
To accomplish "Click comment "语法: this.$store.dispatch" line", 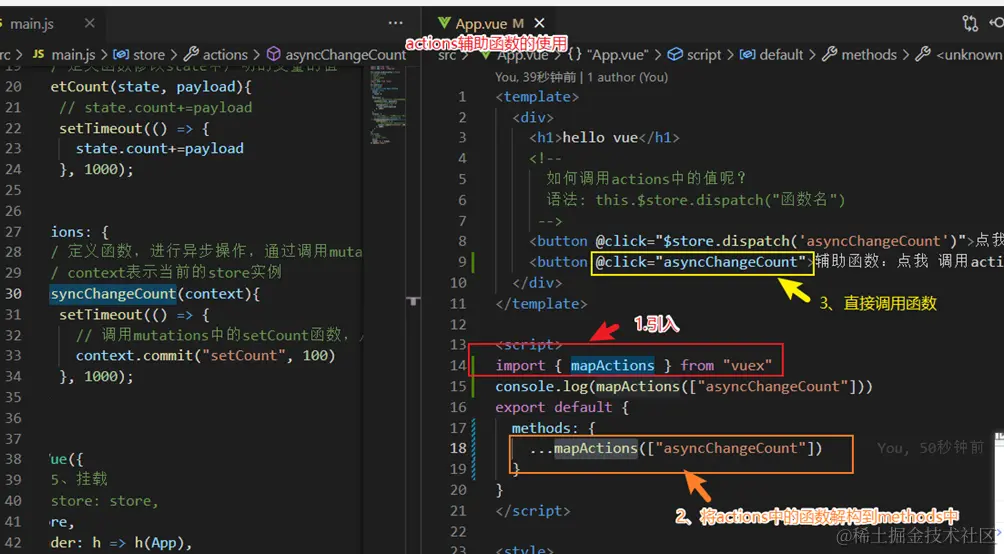I will click(696, 200).
